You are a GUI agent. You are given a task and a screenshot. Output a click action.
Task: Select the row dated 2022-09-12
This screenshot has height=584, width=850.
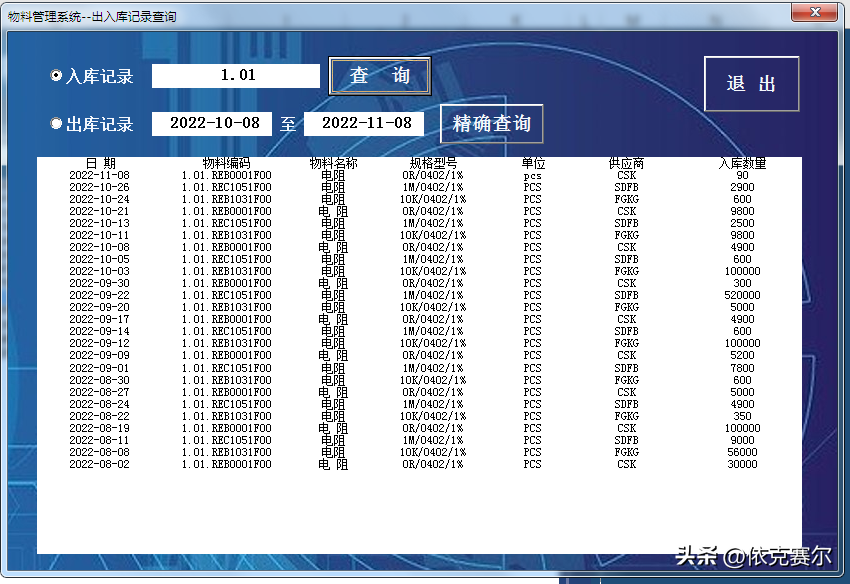point(420,343)
